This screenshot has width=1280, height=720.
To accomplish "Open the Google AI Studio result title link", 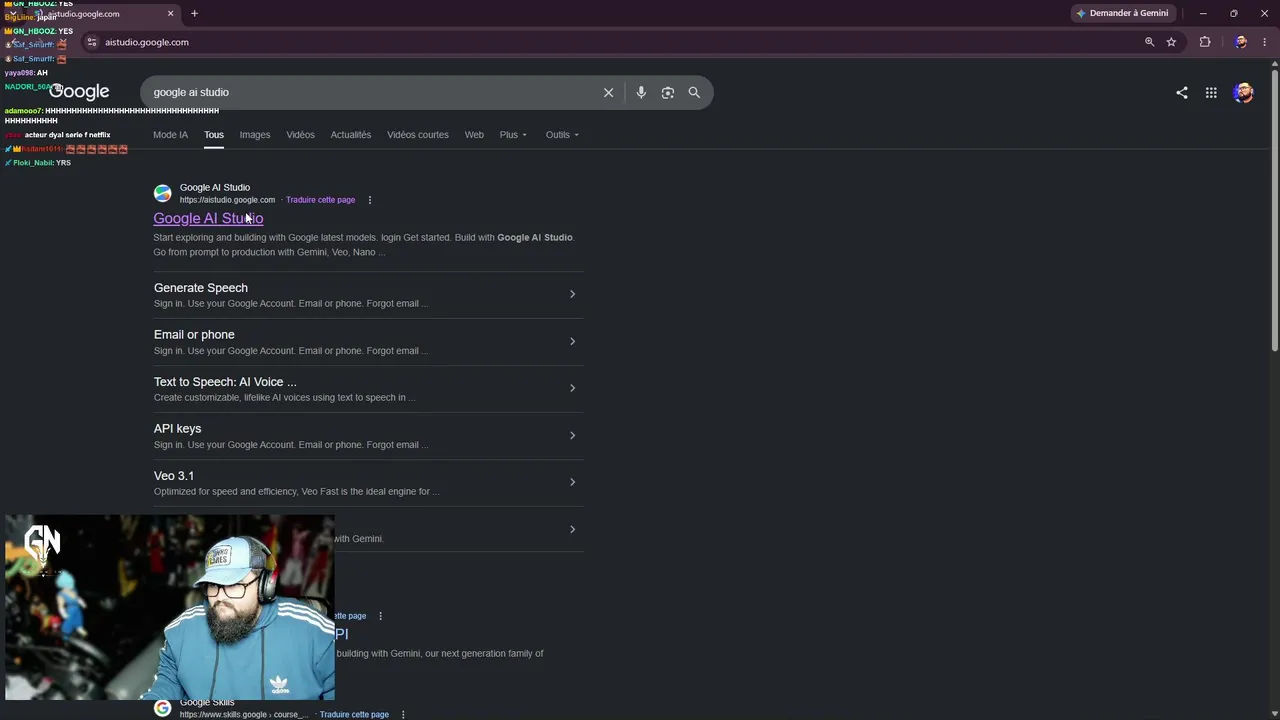I will [208, 218].
